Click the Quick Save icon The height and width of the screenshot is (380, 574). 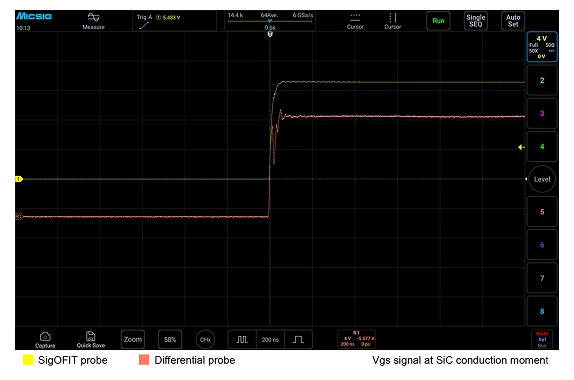point(91,340)
